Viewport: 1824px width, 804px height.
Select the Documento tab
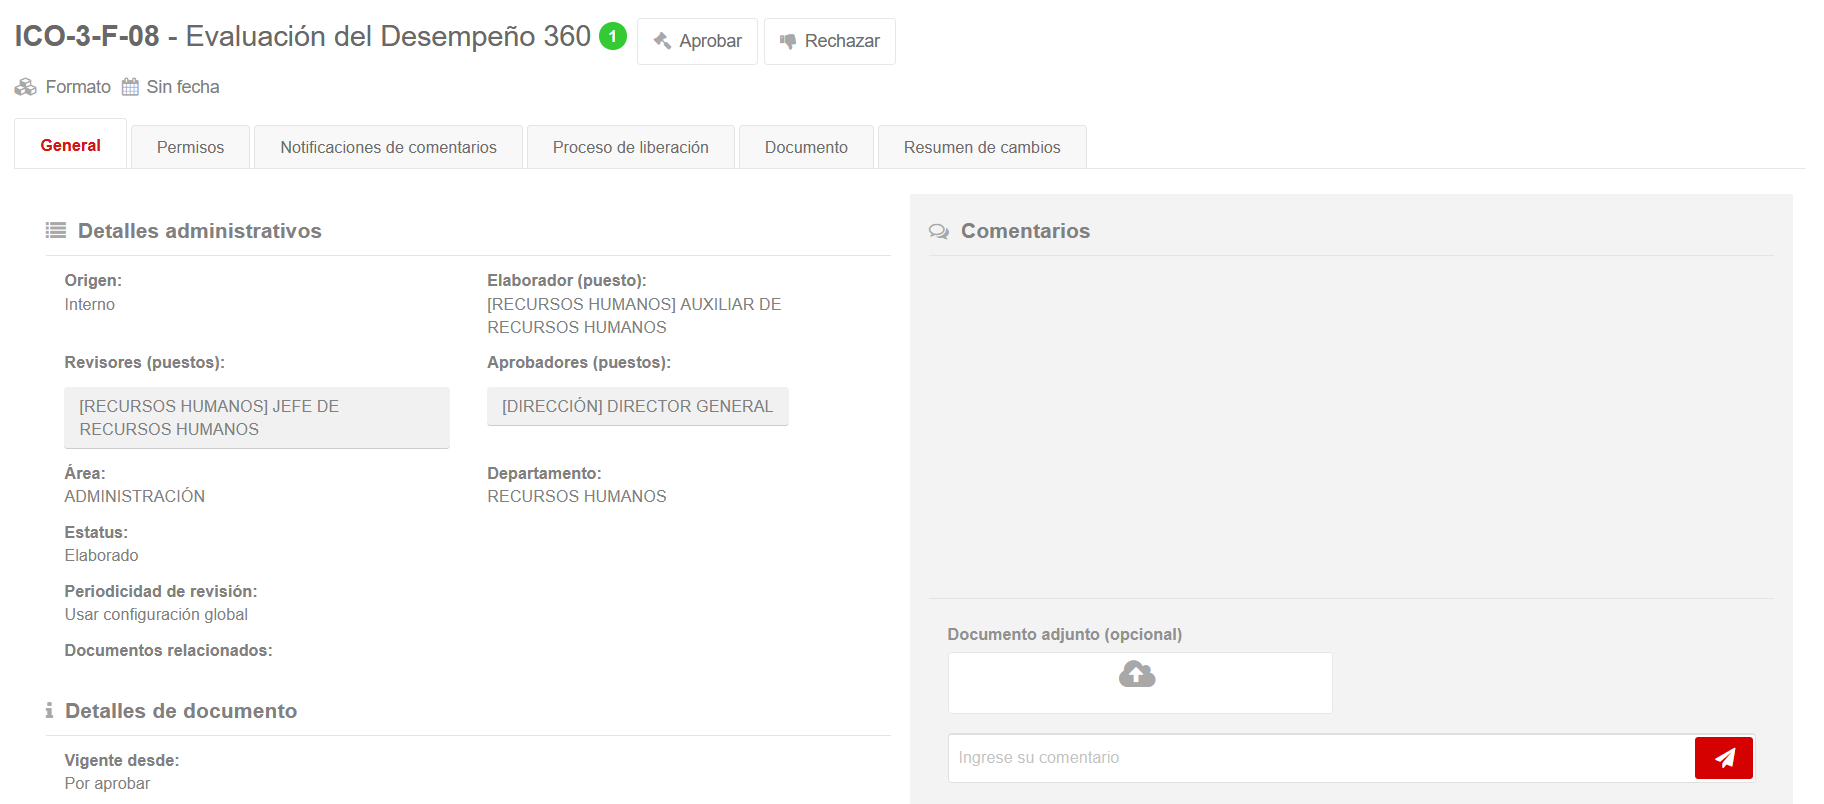806,147
